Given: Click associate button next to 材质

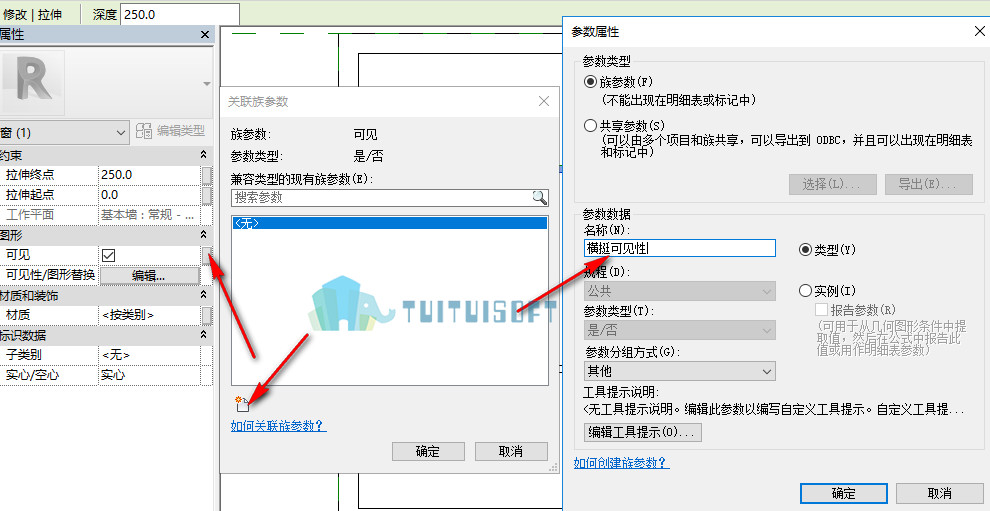Looking at the screenshot, I should [206, 315].
